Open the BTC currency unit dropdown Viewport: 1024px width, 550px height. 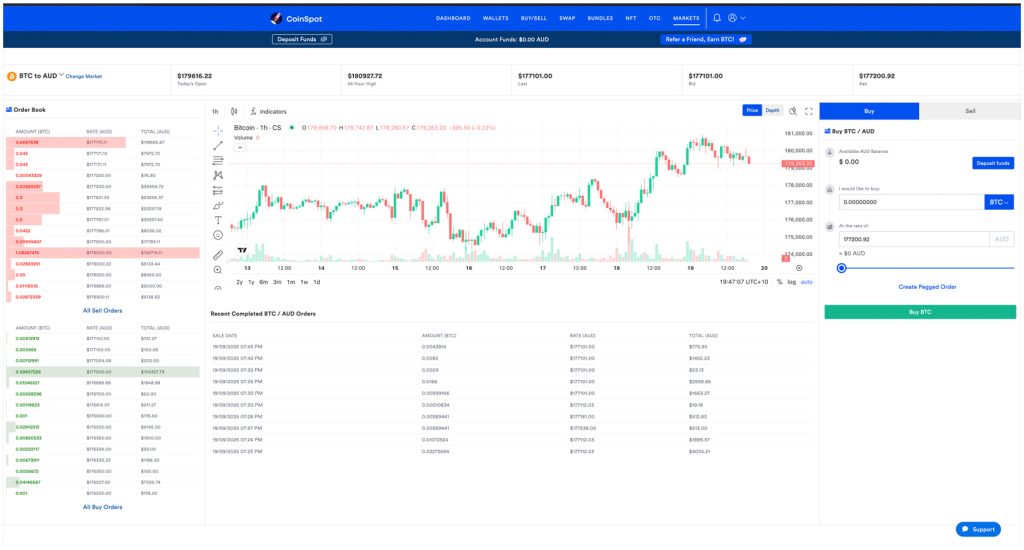[x=1000, y=202]
